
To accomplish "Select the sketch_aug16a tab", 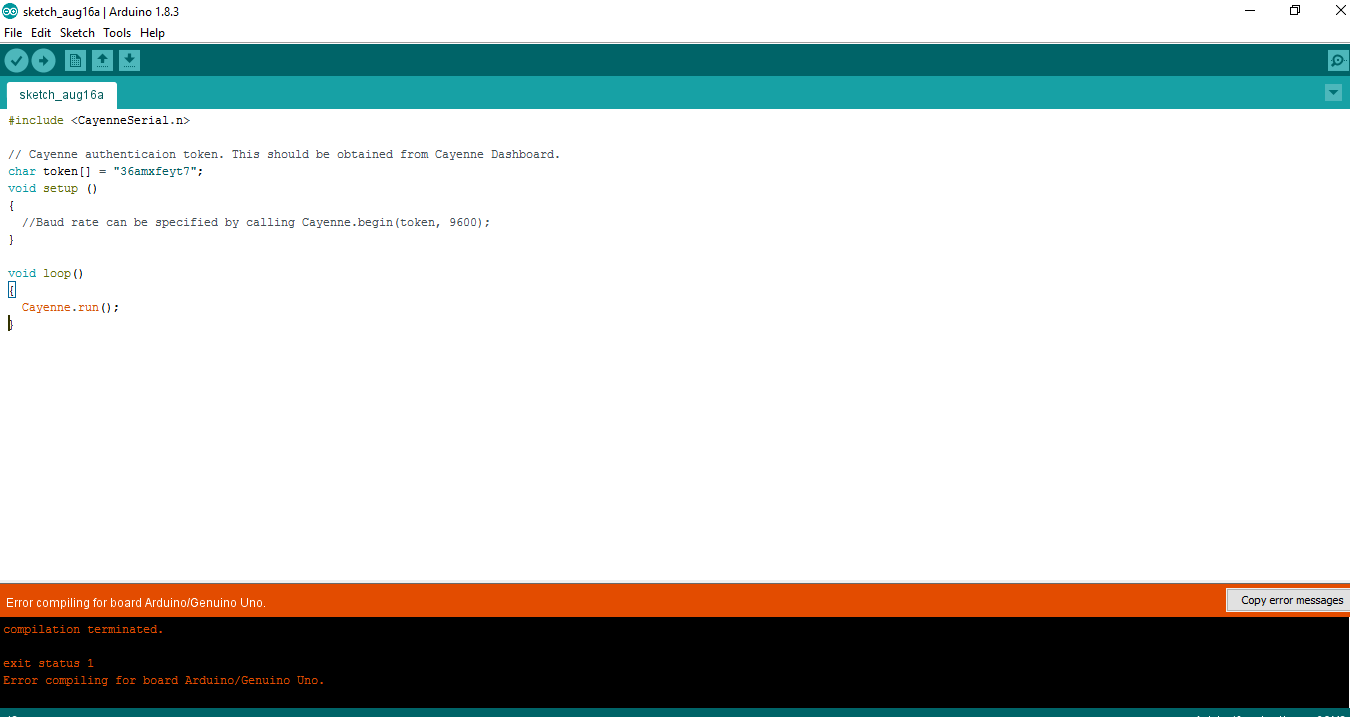I will coord(61,94).
